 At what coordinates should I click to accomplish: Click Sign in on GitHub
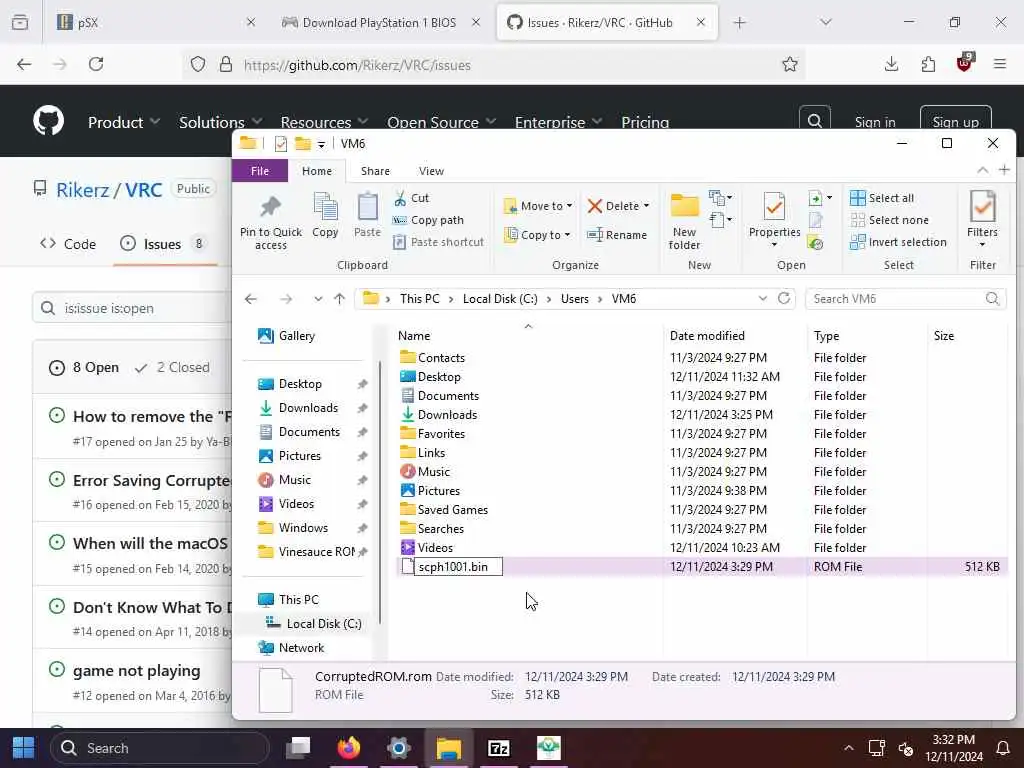(874, 122)
